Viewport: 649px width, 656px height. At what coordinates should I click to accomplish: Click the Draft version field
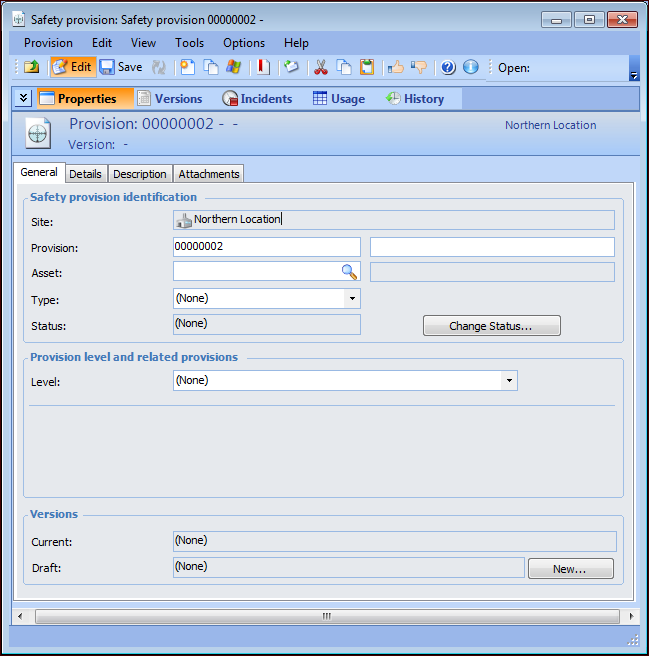click(349, 567)
